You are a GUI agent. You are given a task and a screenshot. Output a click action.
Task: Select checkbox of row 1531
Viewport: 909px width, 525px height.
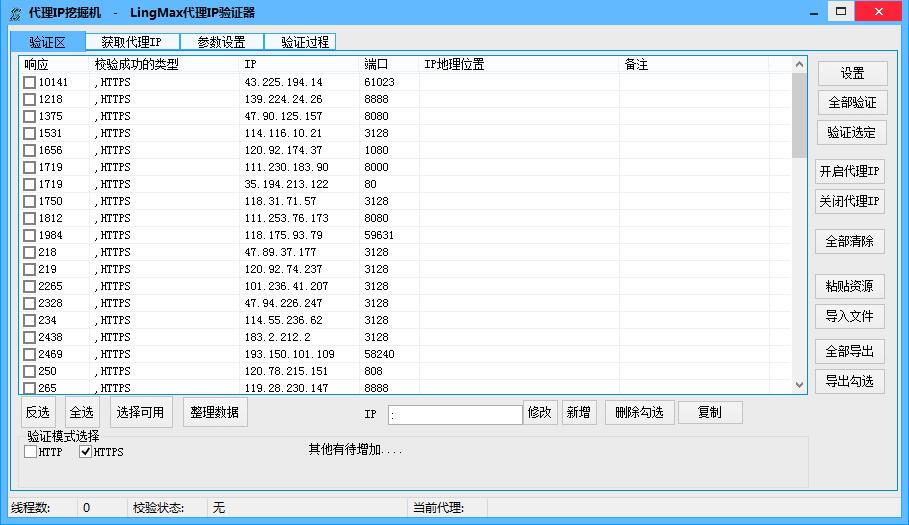(x=30, y=133)
